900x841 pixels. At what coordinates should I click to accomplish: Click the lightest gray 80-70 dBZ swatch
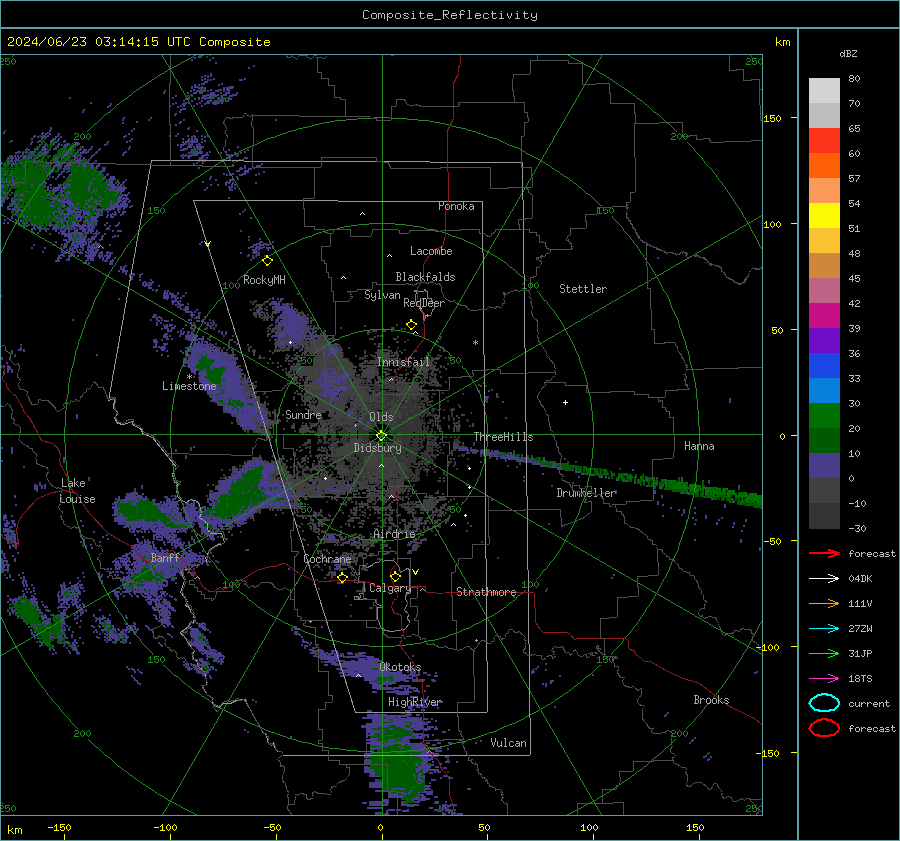(824, 91)
